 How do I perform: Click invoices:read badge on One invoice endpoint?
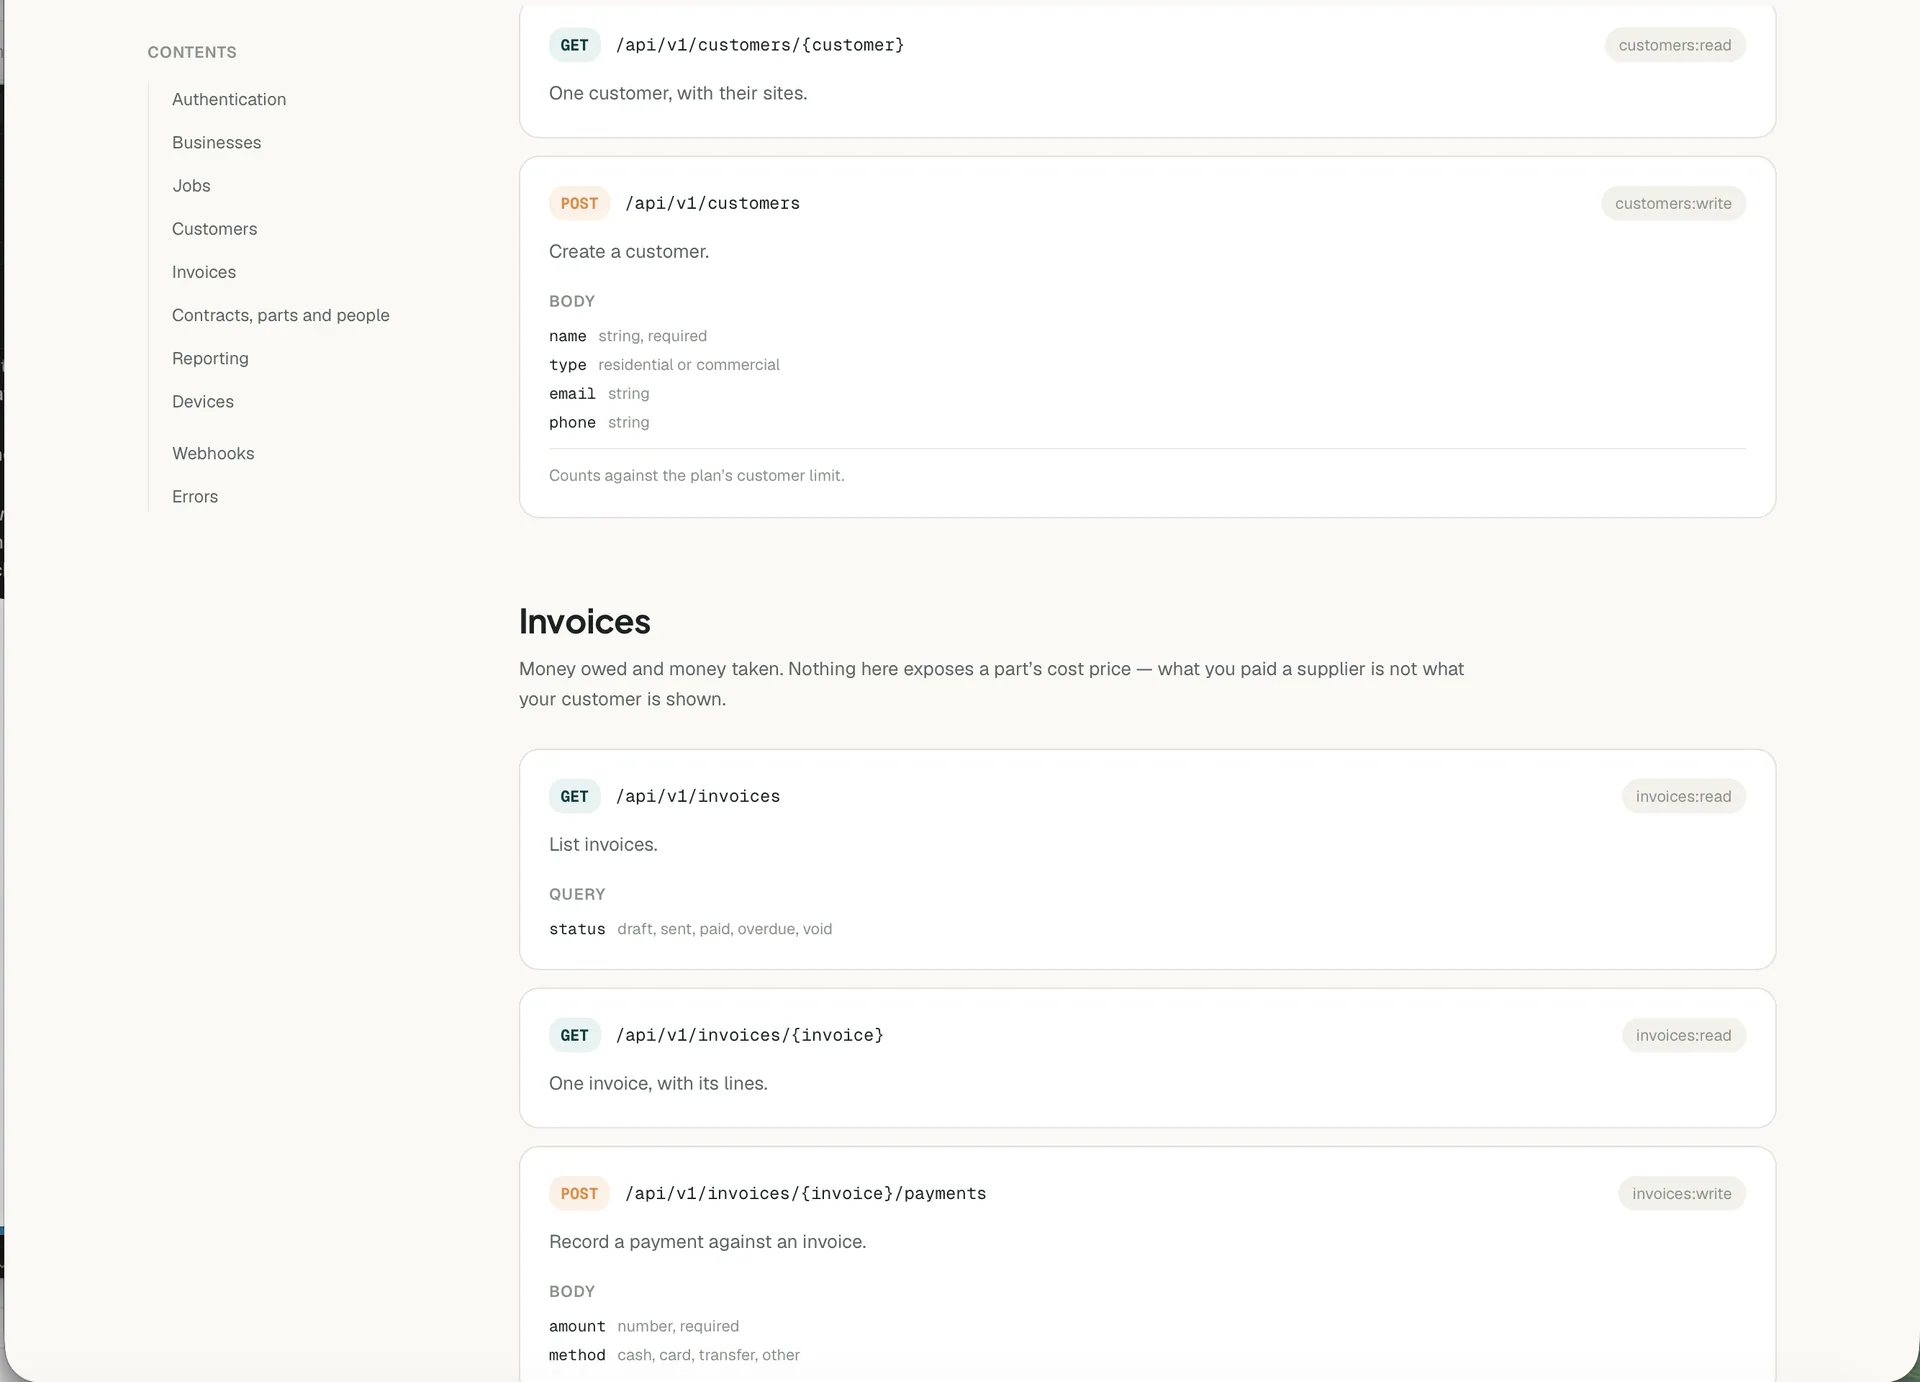pos(1683,1035)
